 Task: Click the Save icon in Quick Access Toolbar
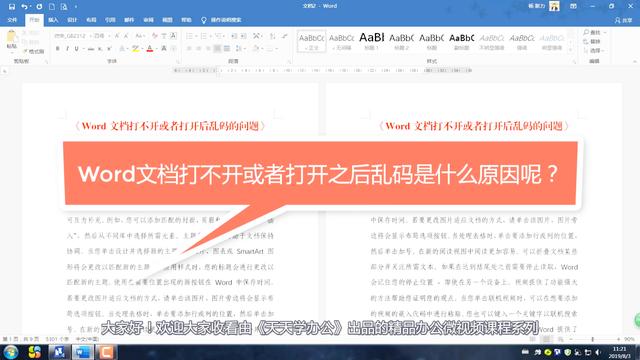[x=12, y=7]
